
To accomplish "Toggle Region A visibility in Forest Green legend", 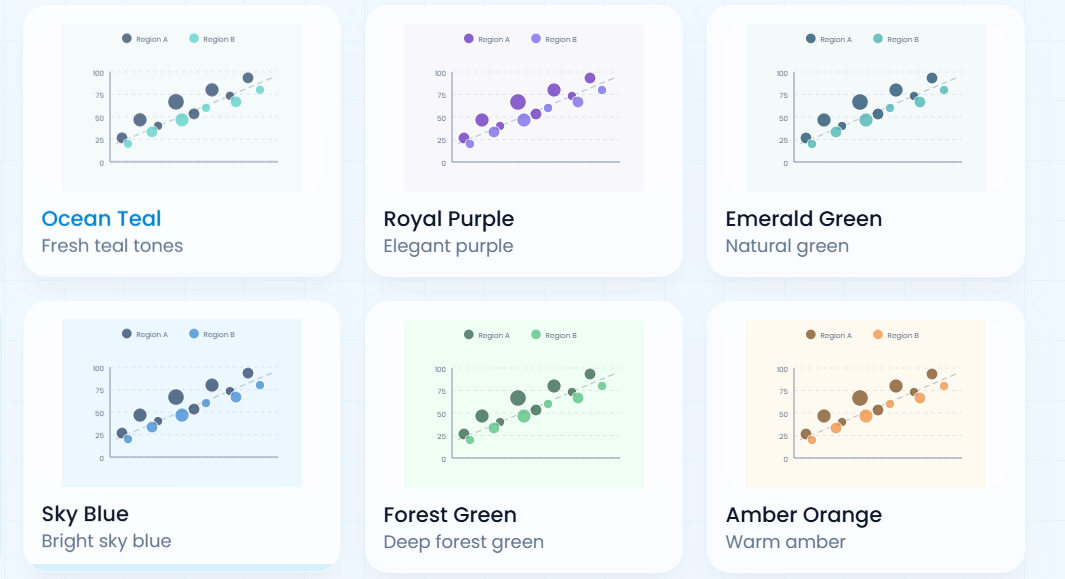I will pos(469,335).
